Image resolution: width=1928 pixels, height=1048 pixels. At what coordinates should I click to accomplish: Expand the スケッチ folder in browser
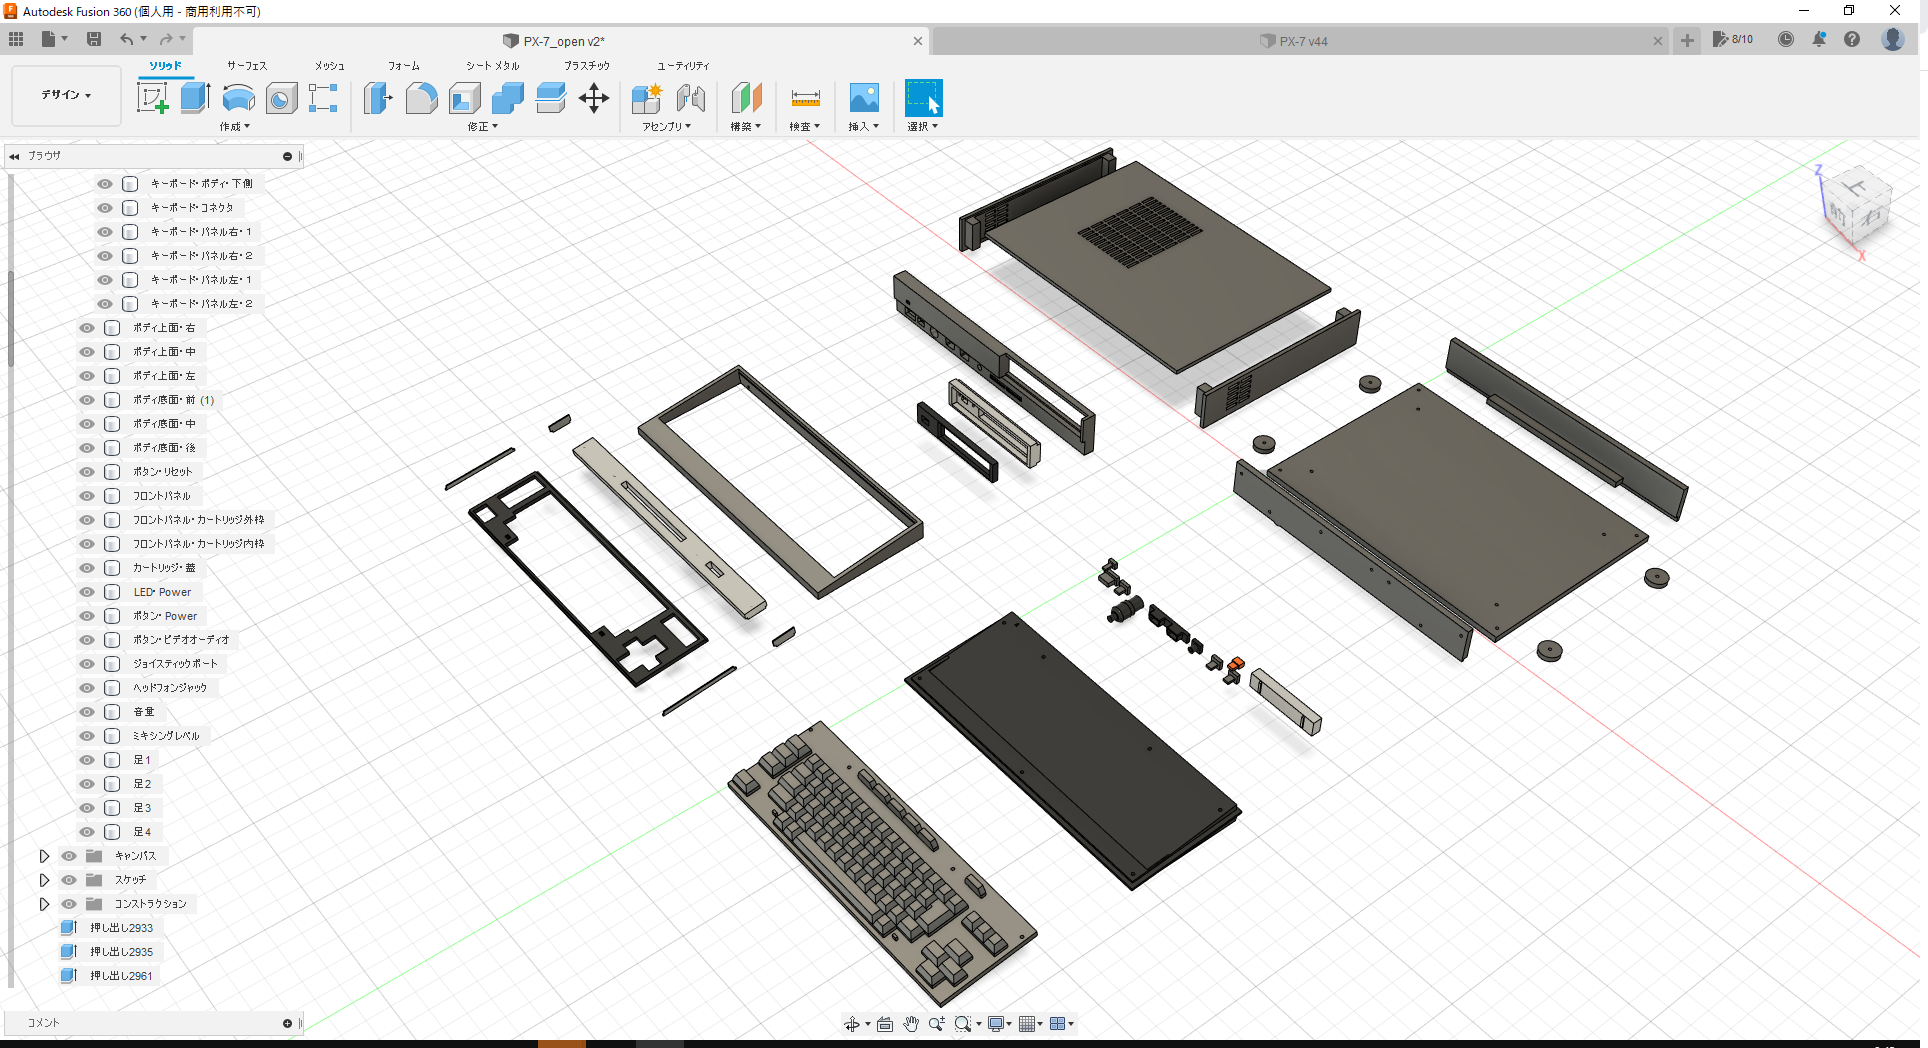(x=44, y=880)
